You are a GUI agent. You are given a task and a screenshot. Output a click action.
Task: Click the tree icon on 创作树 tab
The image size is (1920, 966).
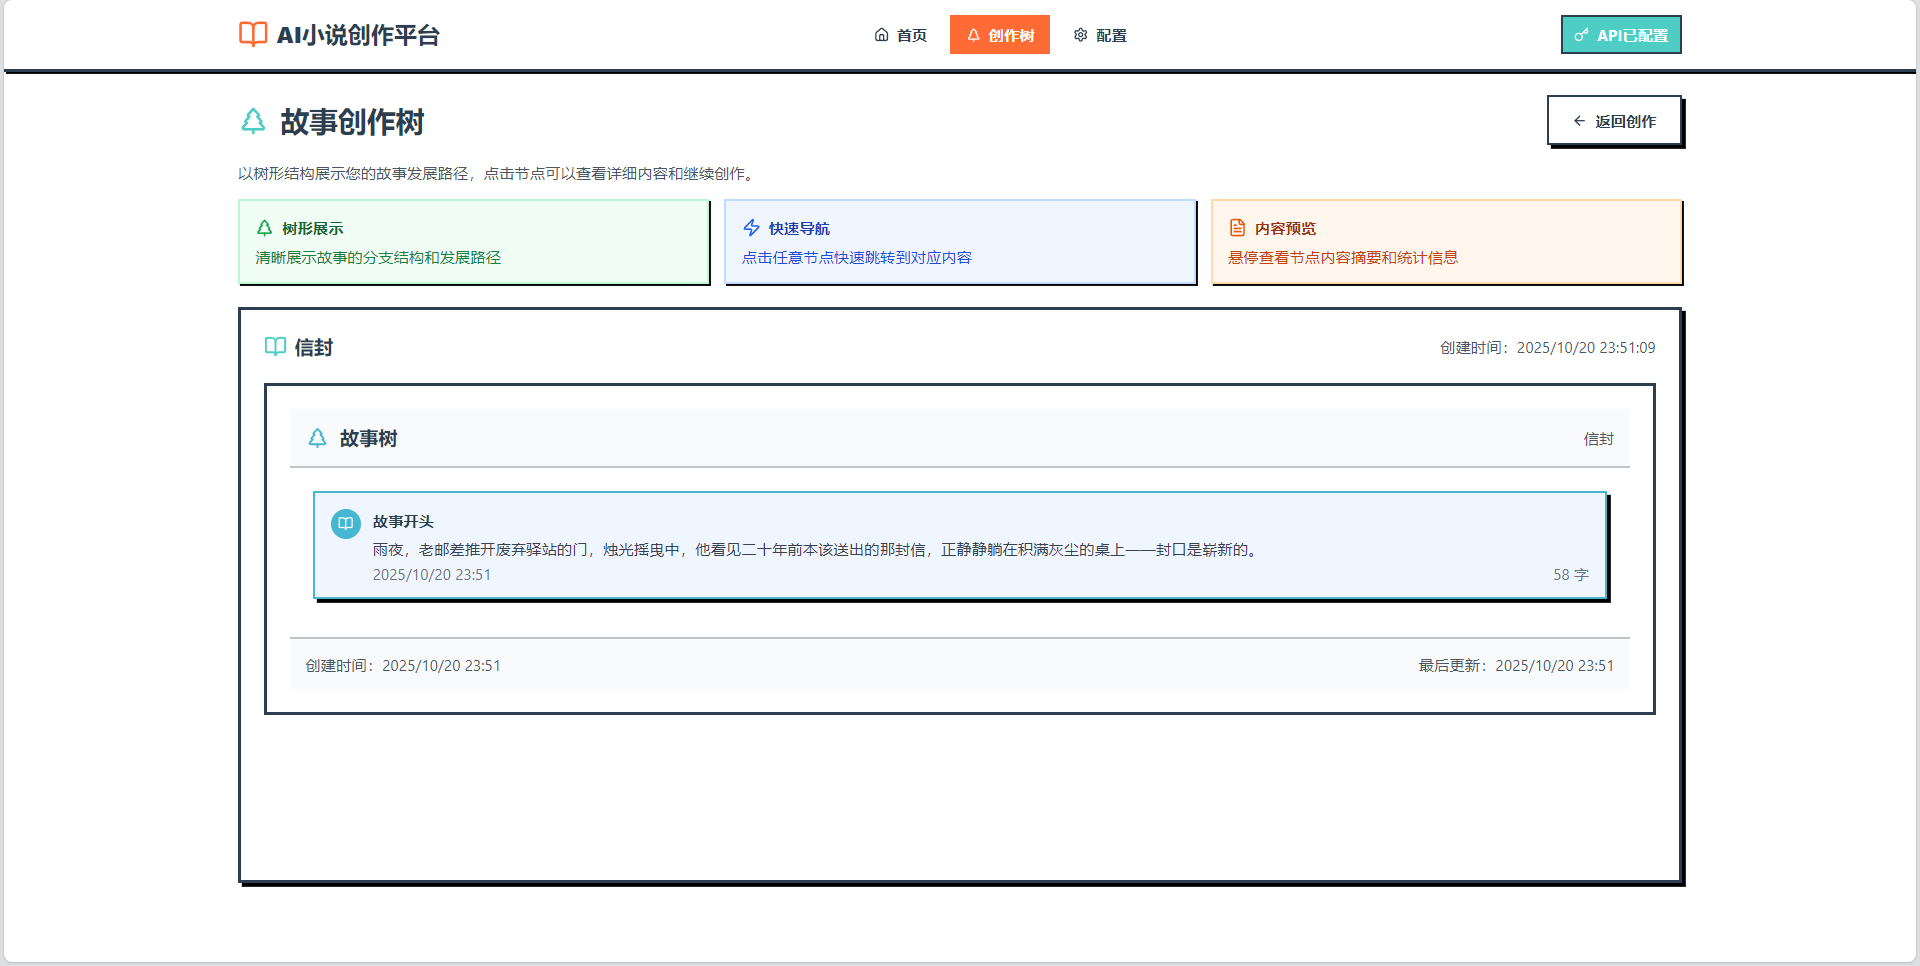[973, 34]
